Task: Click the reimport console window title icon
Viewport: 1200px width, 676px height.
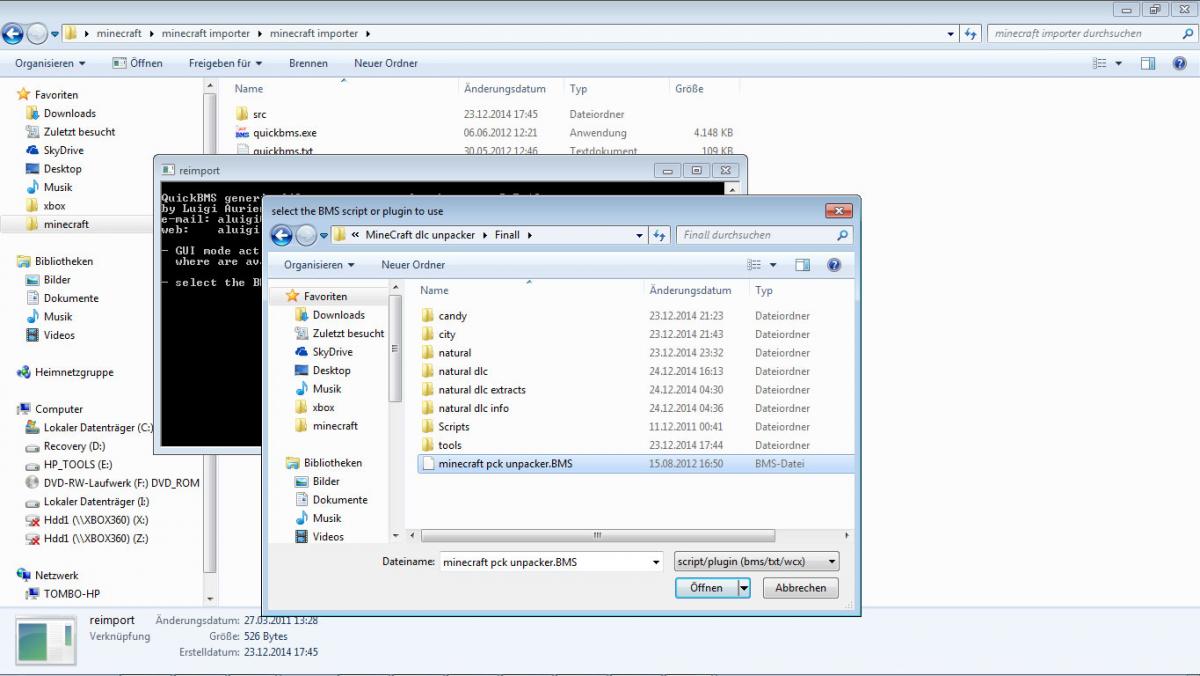Action: [x=168, y=170]
